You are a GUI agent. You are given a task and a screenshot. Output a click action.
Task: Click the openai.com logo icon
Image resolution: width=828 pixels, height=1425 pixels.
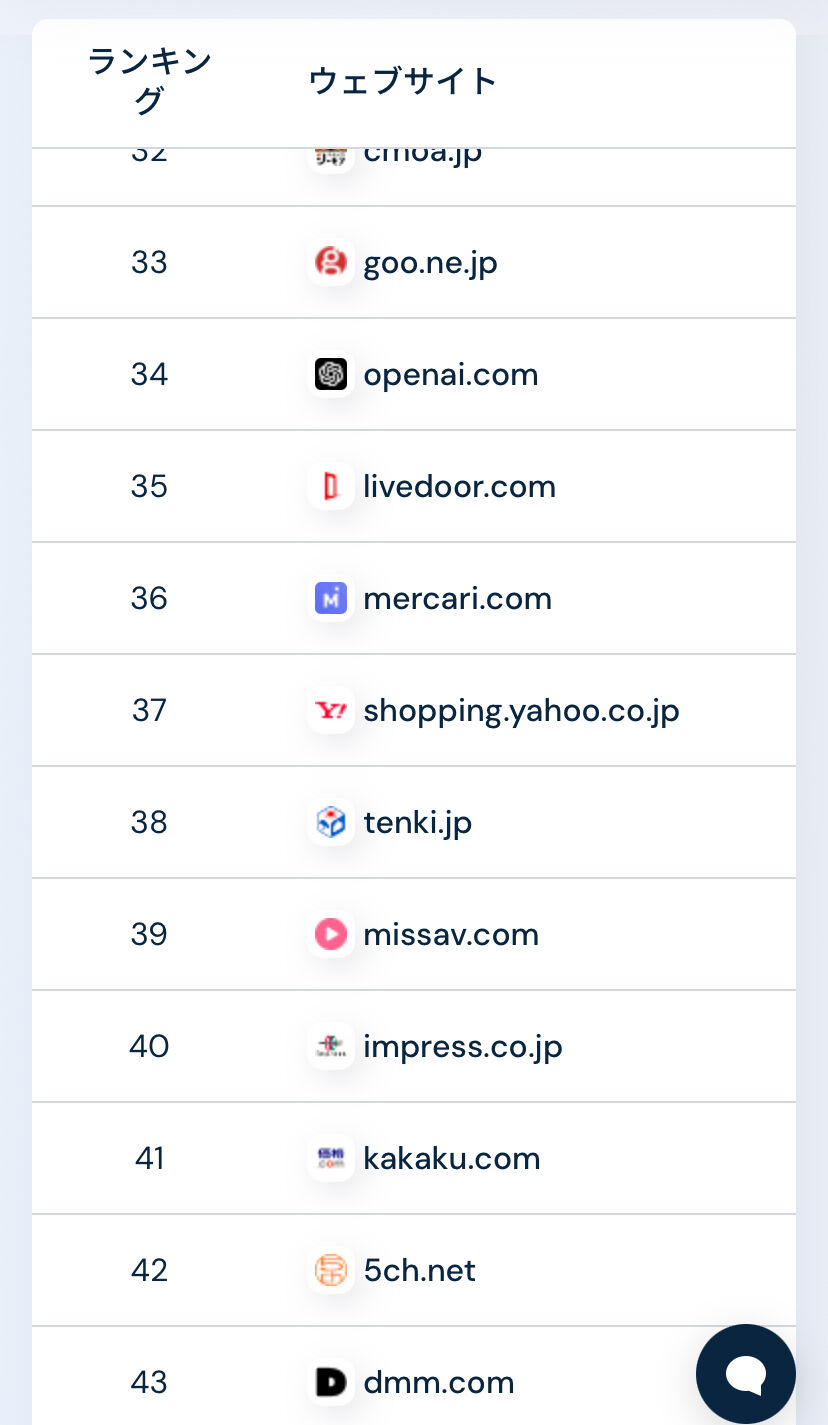[330, 375]
